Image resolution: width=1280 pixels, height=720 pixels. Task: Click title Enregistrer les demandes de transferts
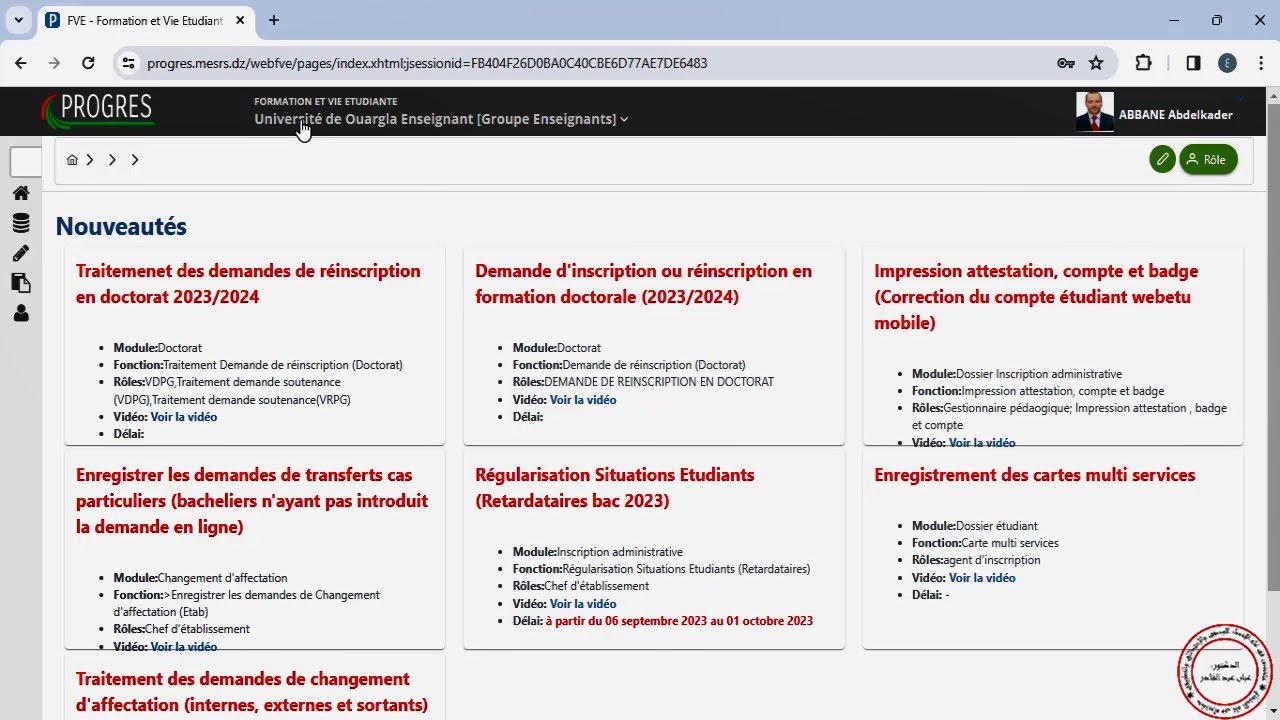(x=252, y=501)
